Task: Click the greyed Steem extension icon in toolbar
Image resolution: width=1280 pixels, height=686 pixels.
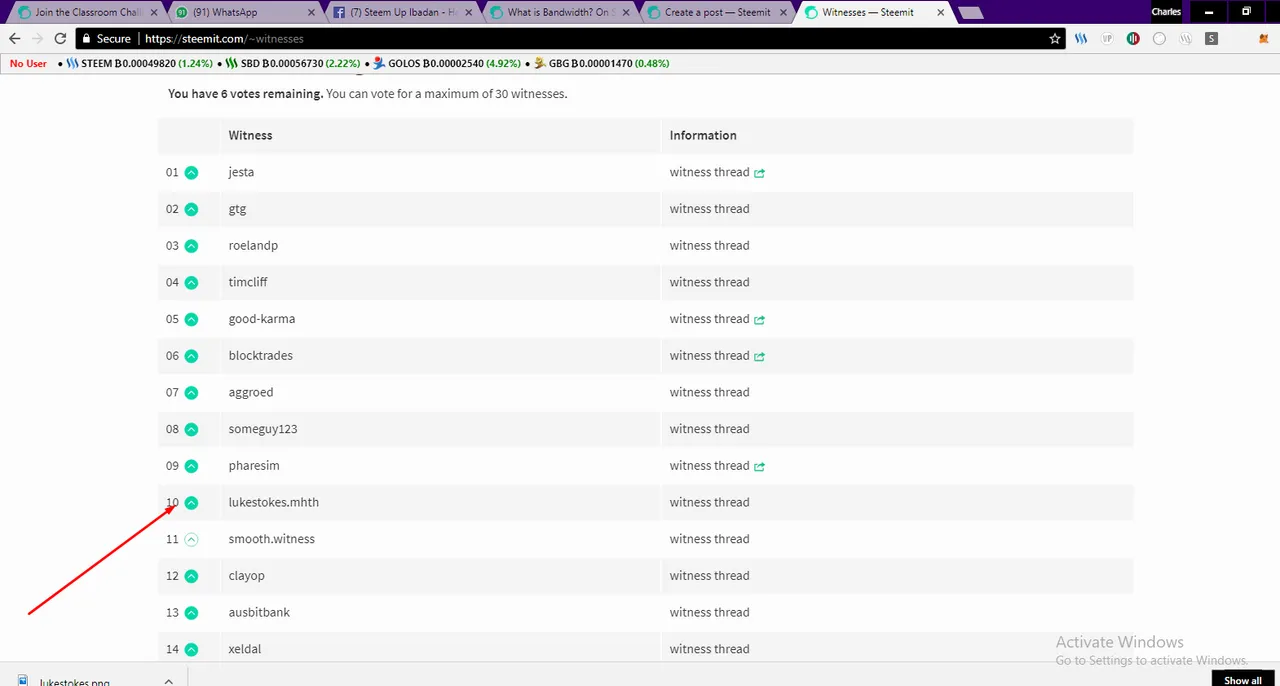Action: tap(1185, 38)
